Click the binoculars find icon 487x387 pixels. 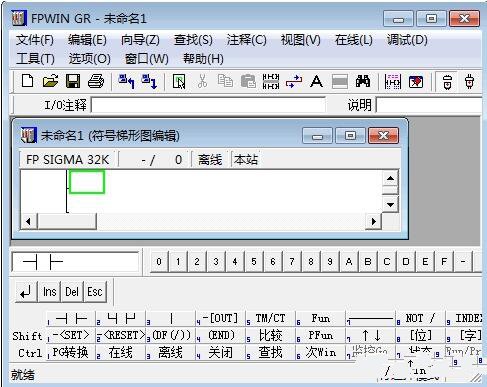point(363,81)
